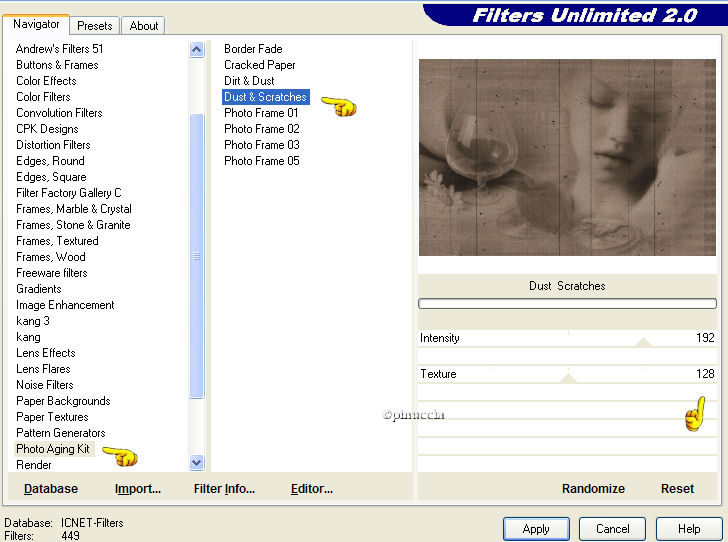Switch to the Presets tab
This screenshot has width=728, height=542.
click(x=95, y=26)
